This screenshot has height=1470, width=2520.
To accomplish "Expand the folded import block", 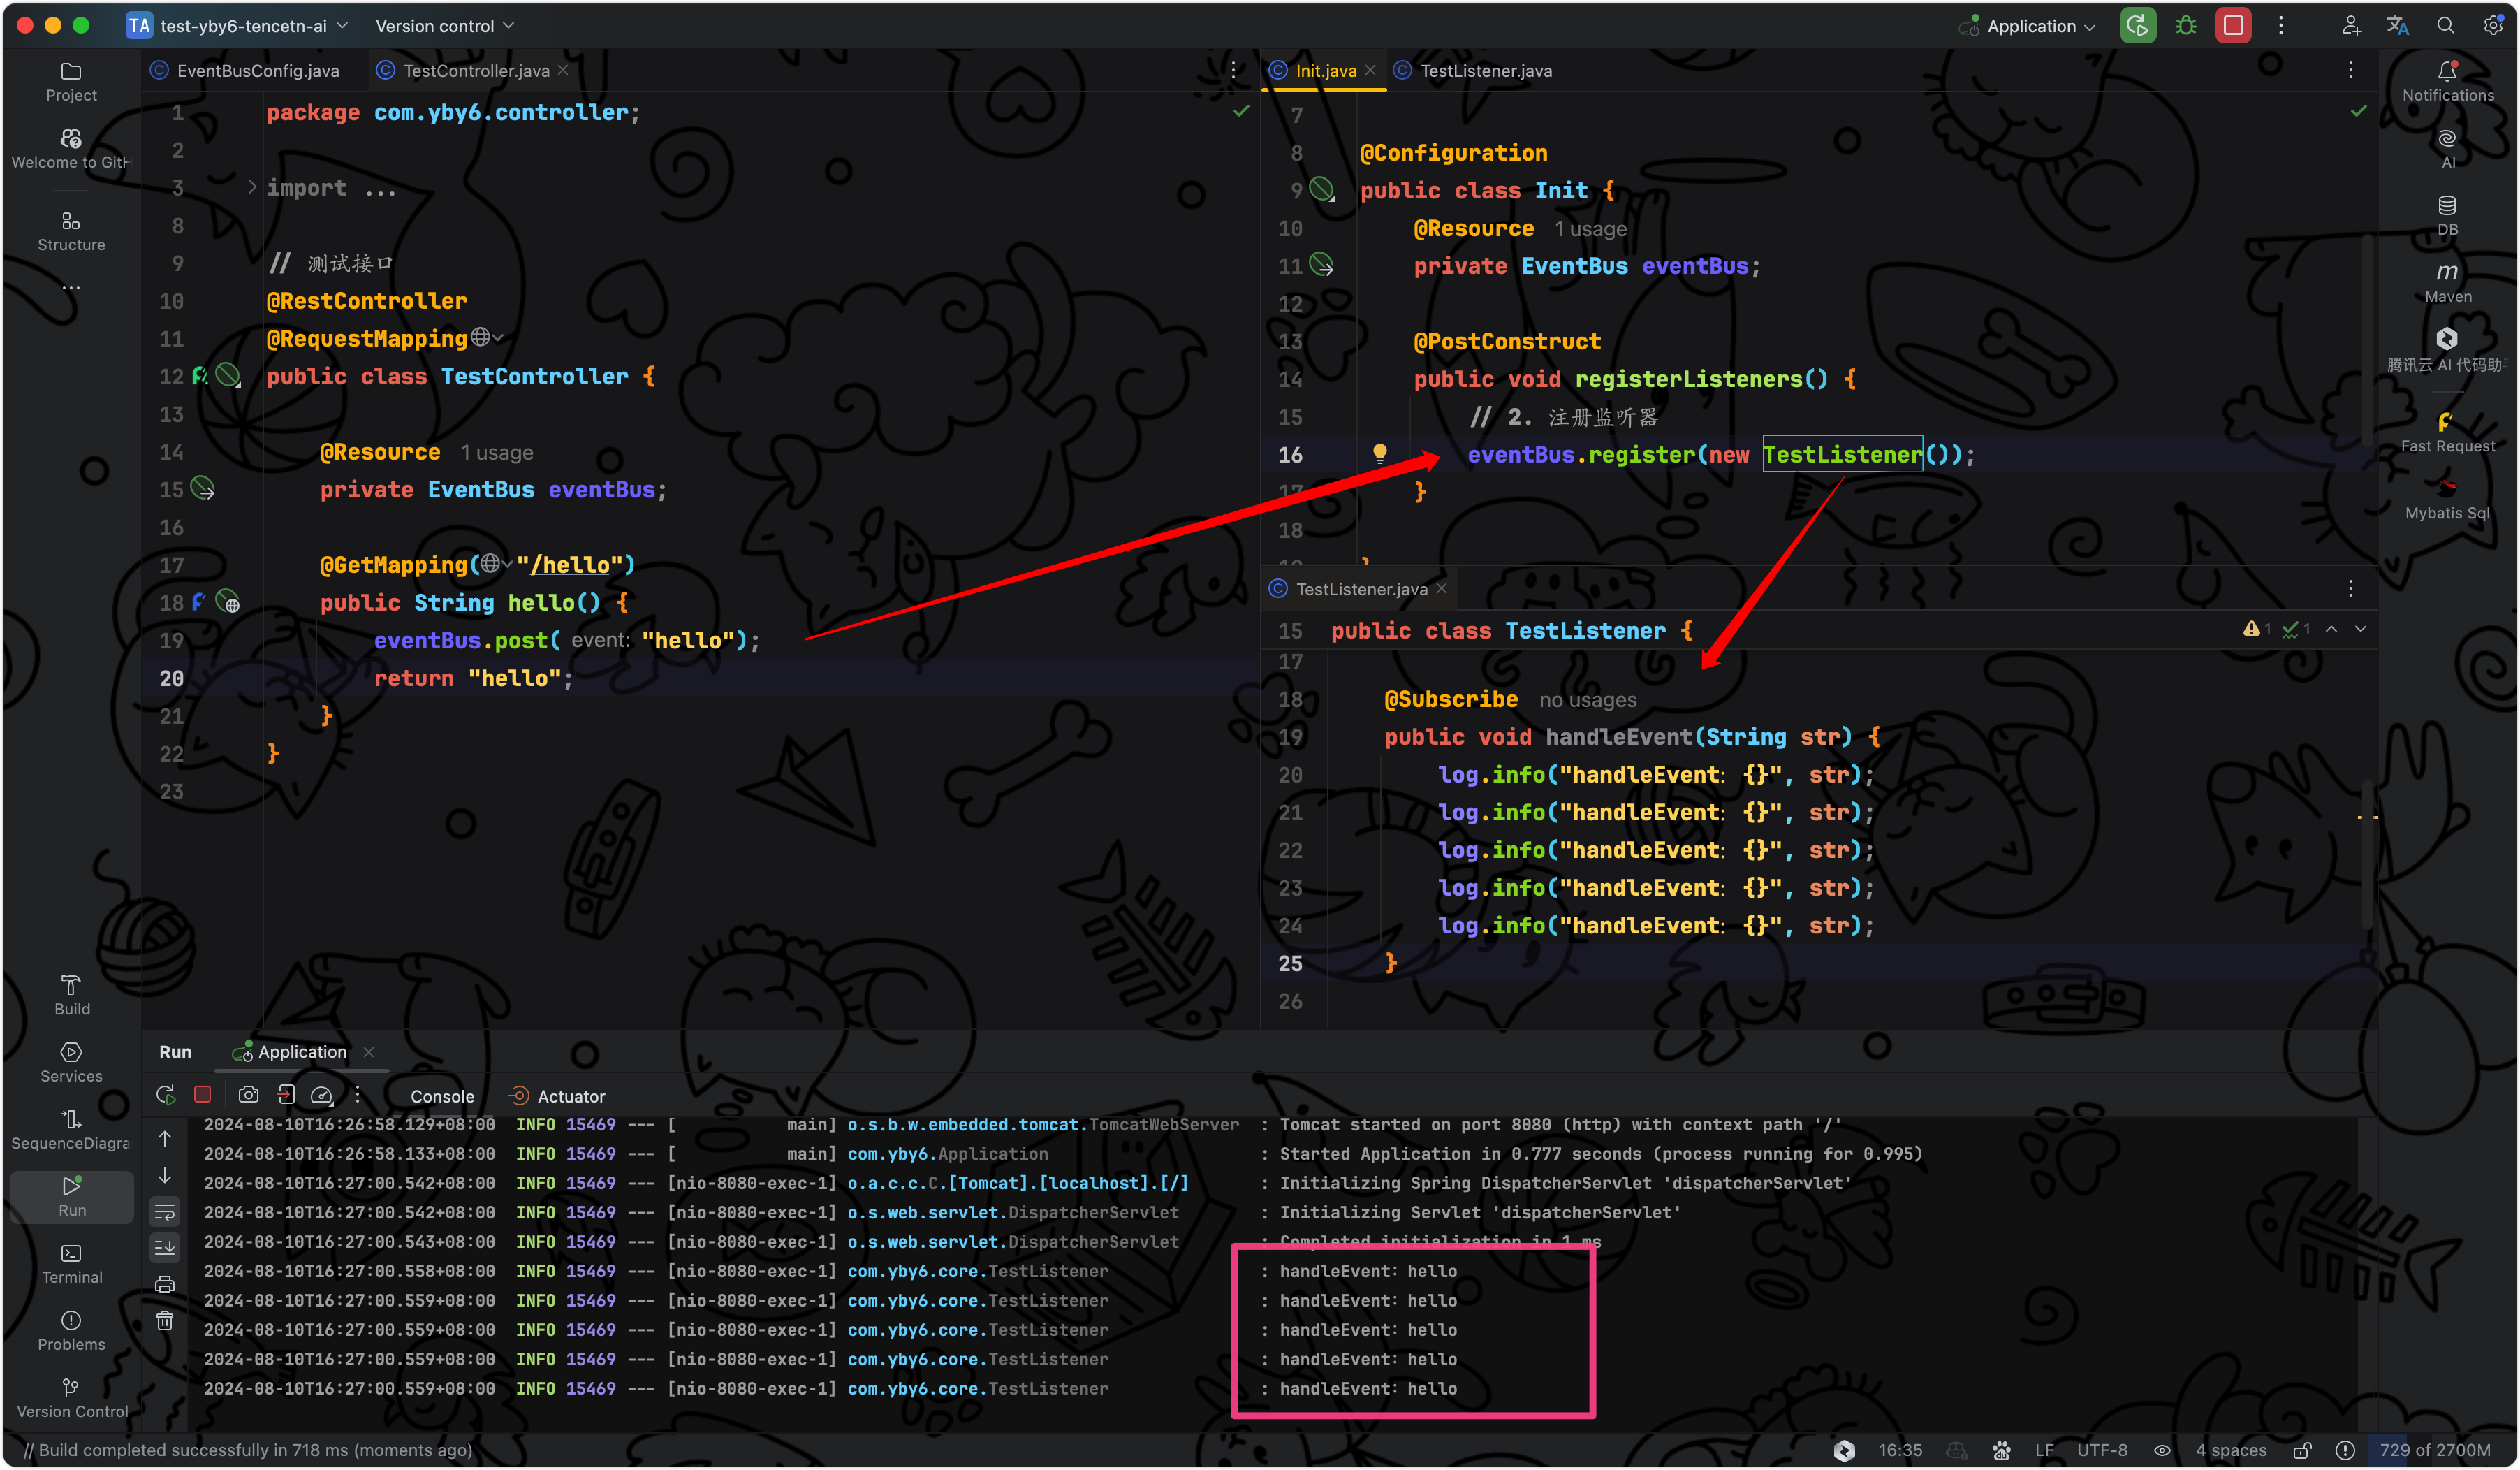I will click(252, 187).
